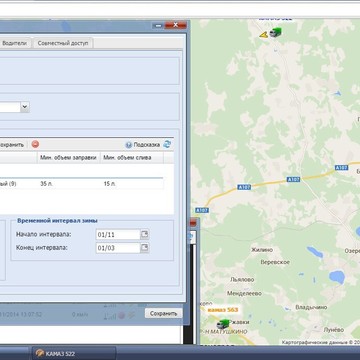Open КАМАЗ 522 window from taskbar
360x360 pixels.
pyautogui.click(x=74, y=353)
